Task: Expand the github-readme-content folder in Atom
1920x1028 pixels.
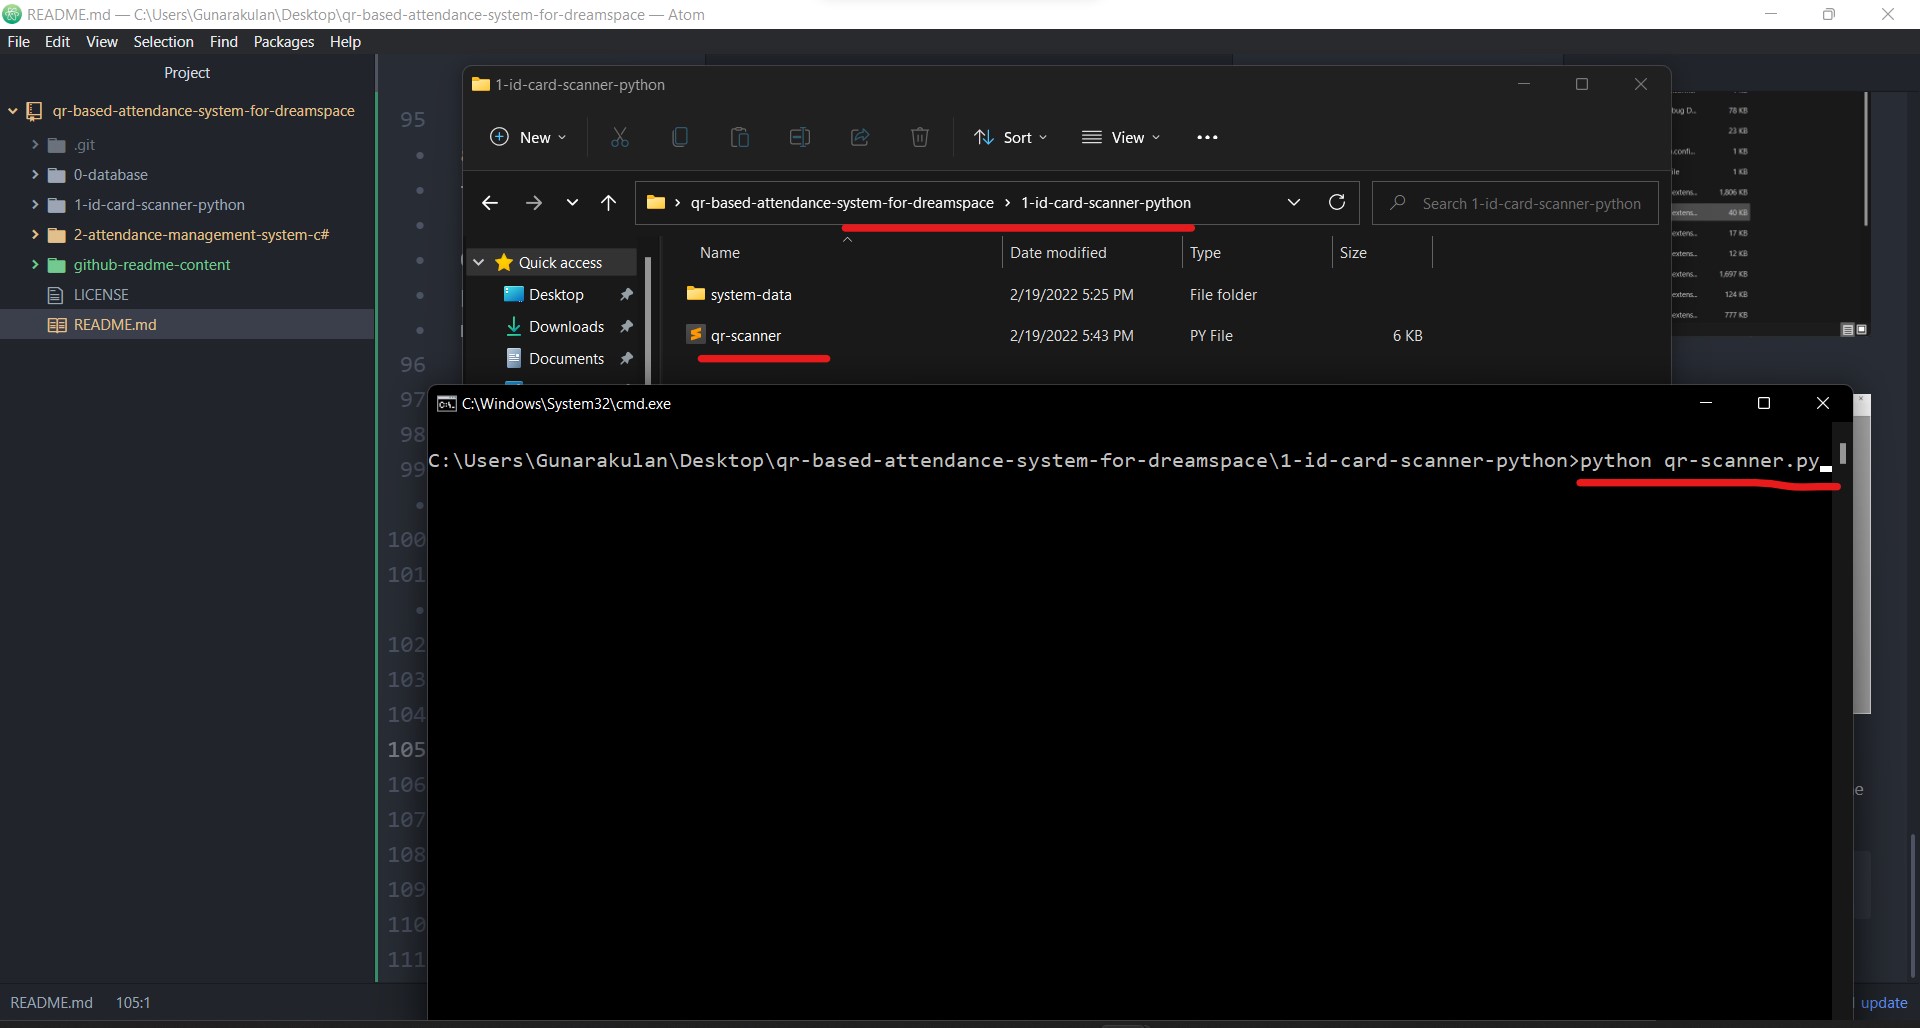Action: (35, 265)
